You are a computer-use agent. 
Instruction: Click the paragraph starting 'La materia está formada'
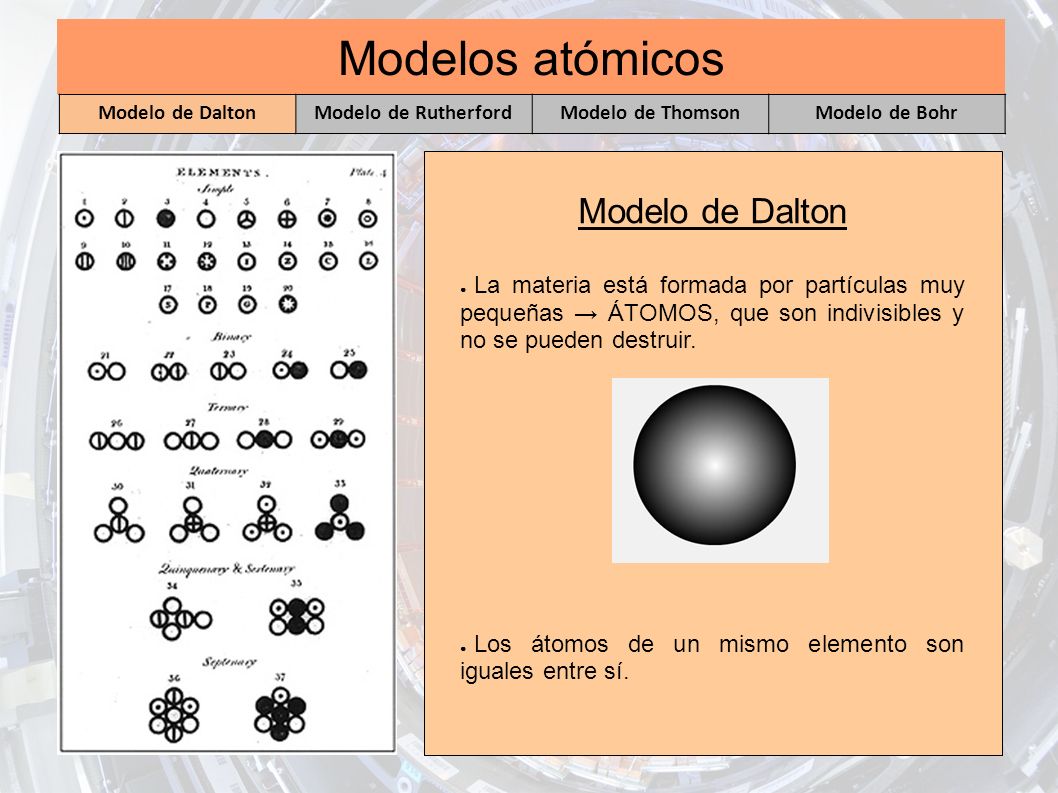[x=712, y=312]
